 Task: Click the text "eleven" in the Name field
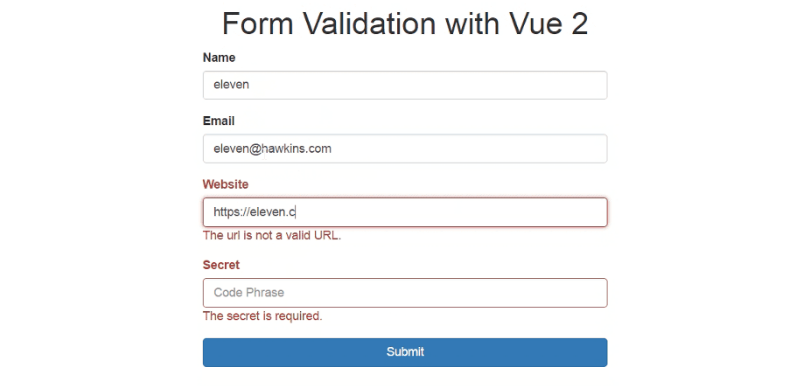click(x=231, y=84)
